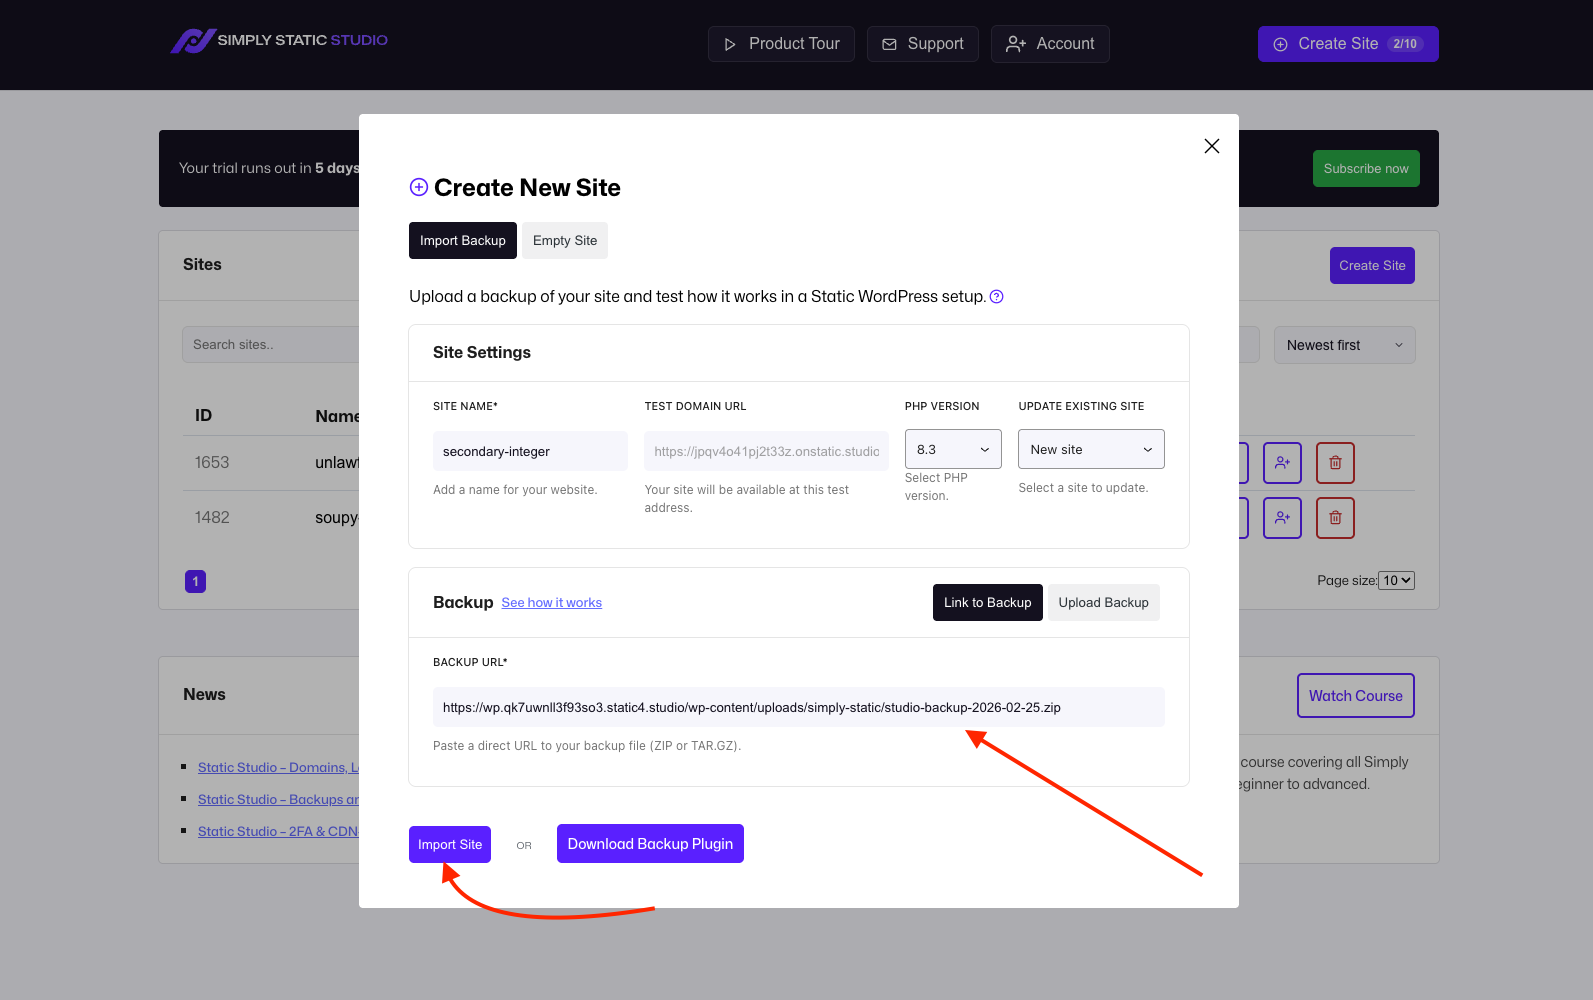The width and height of the screenshot is (1593, 1000).
Task: Click add-user icon for site 1653
Action: pyautogui.click(x=1282, y=463)
